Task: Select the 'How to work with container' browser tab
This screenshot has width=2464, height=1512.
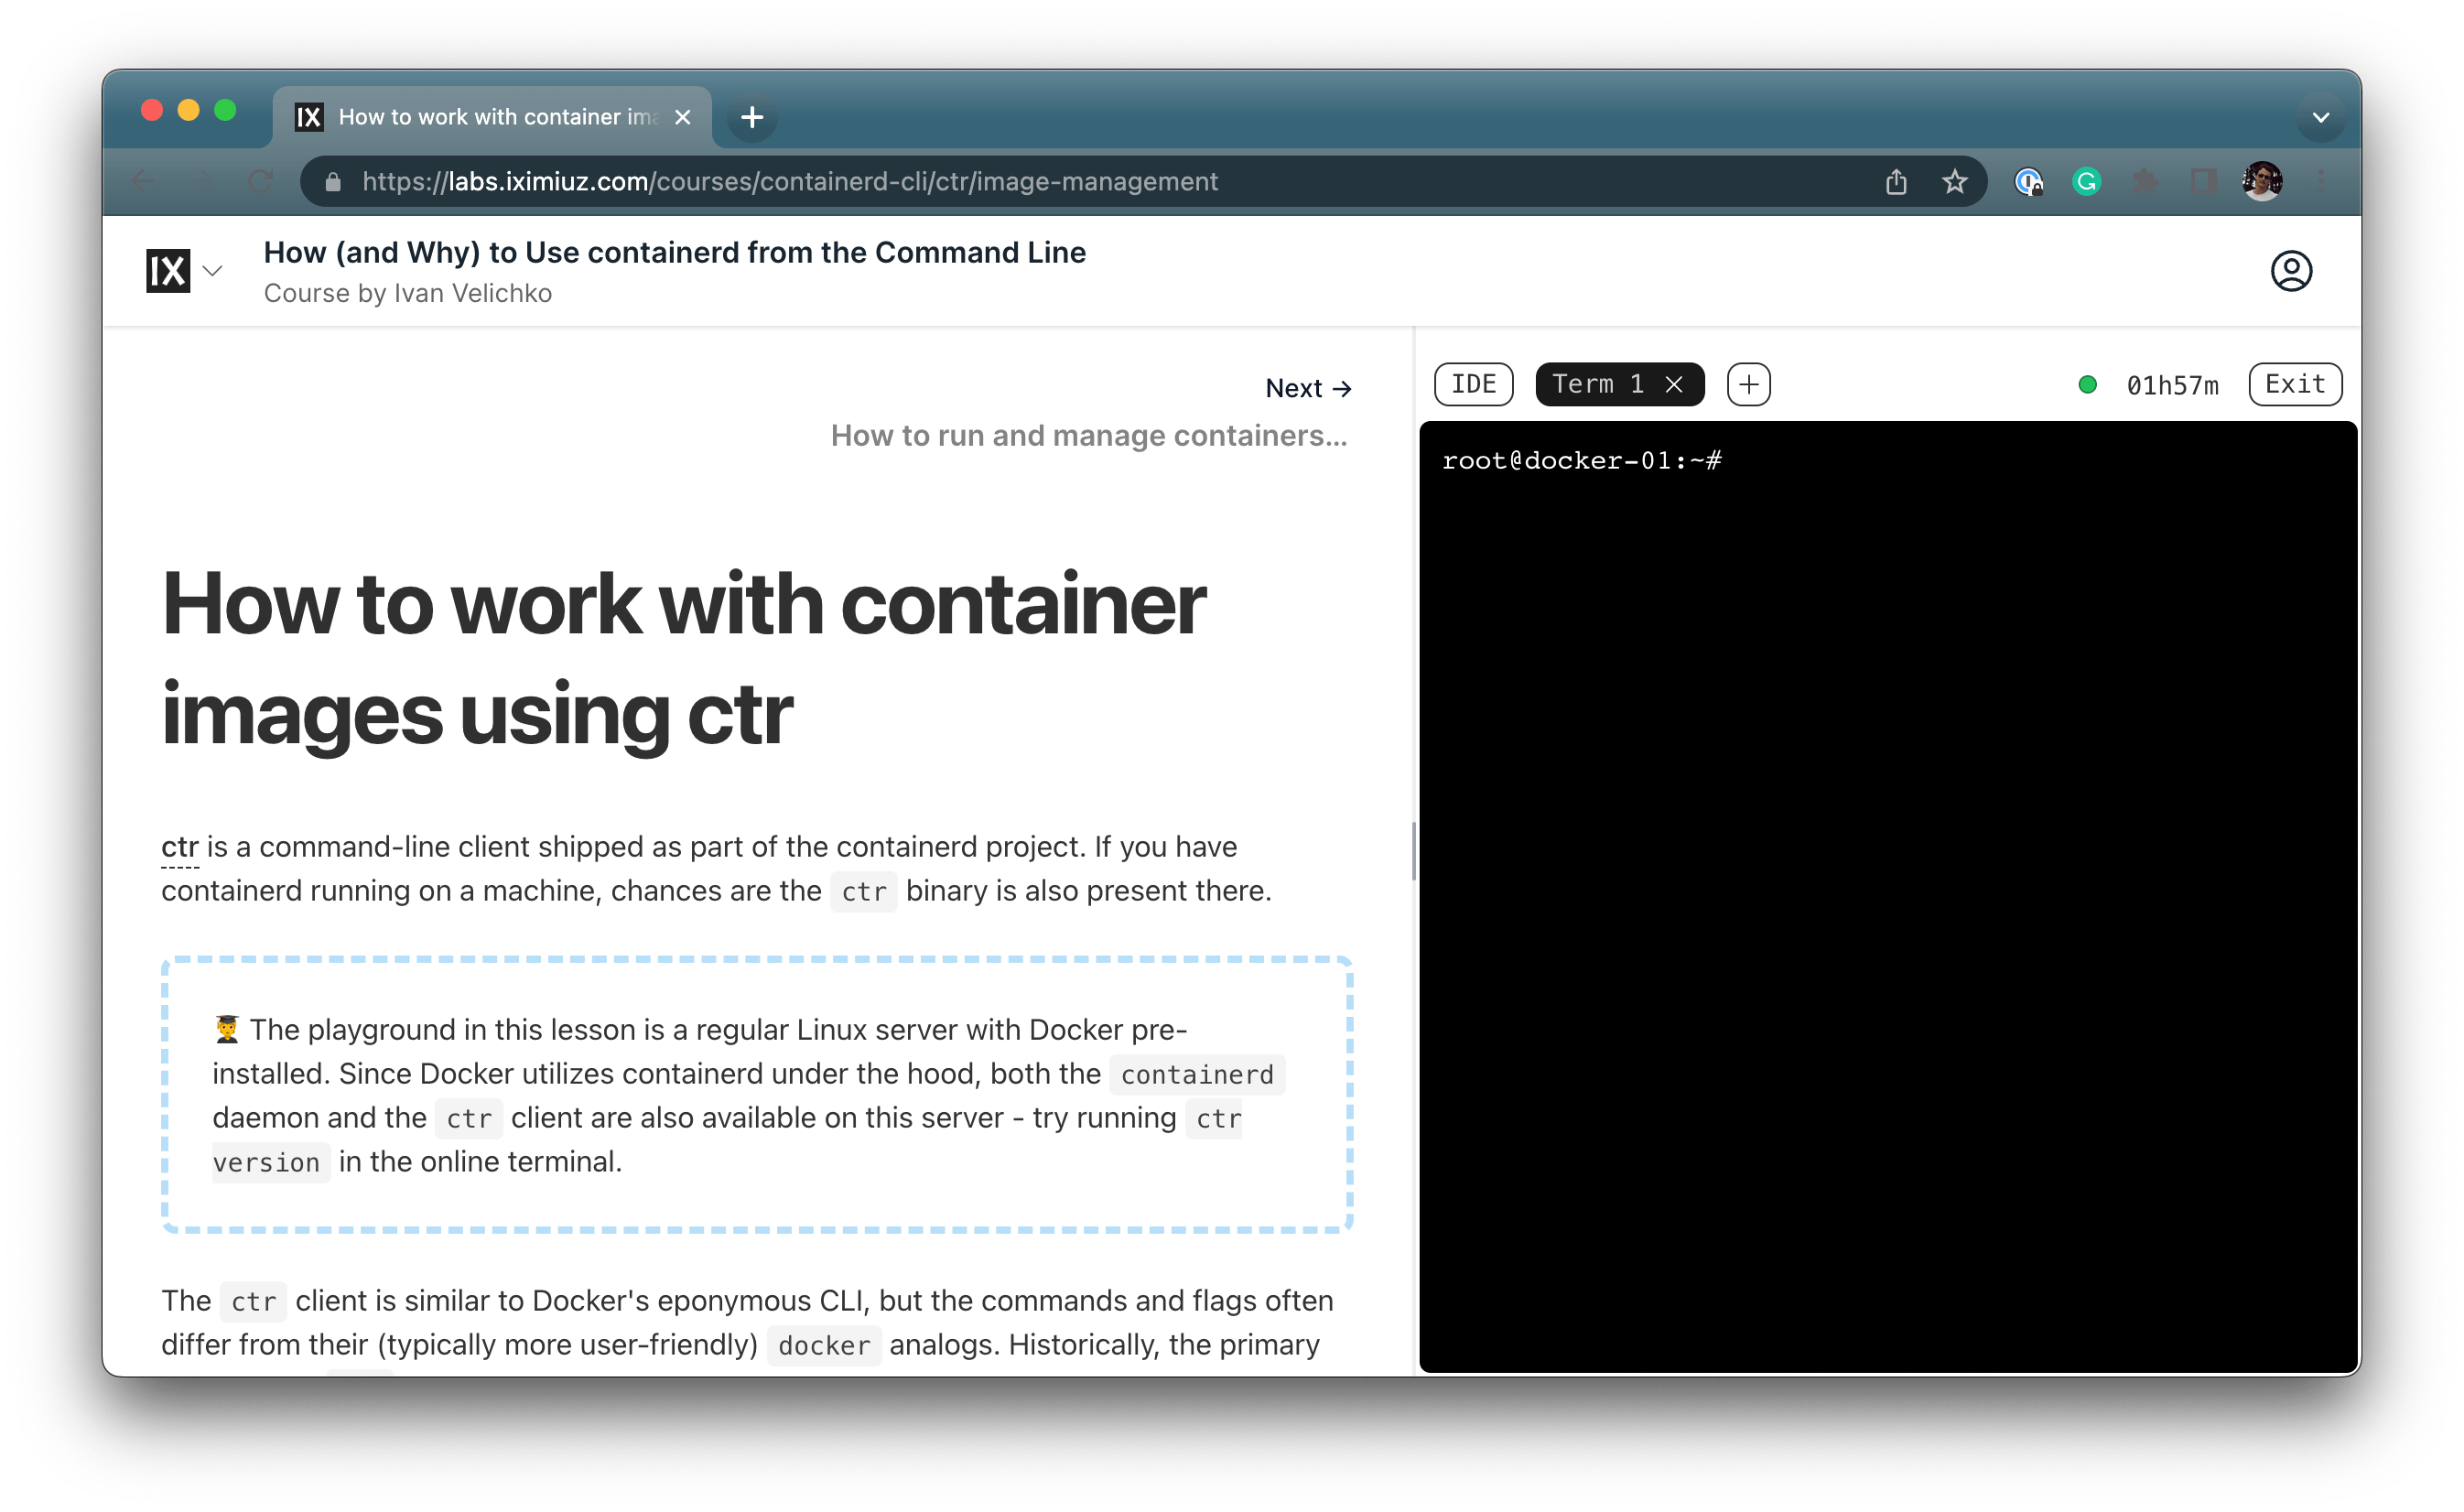Action: pos(492,117)
